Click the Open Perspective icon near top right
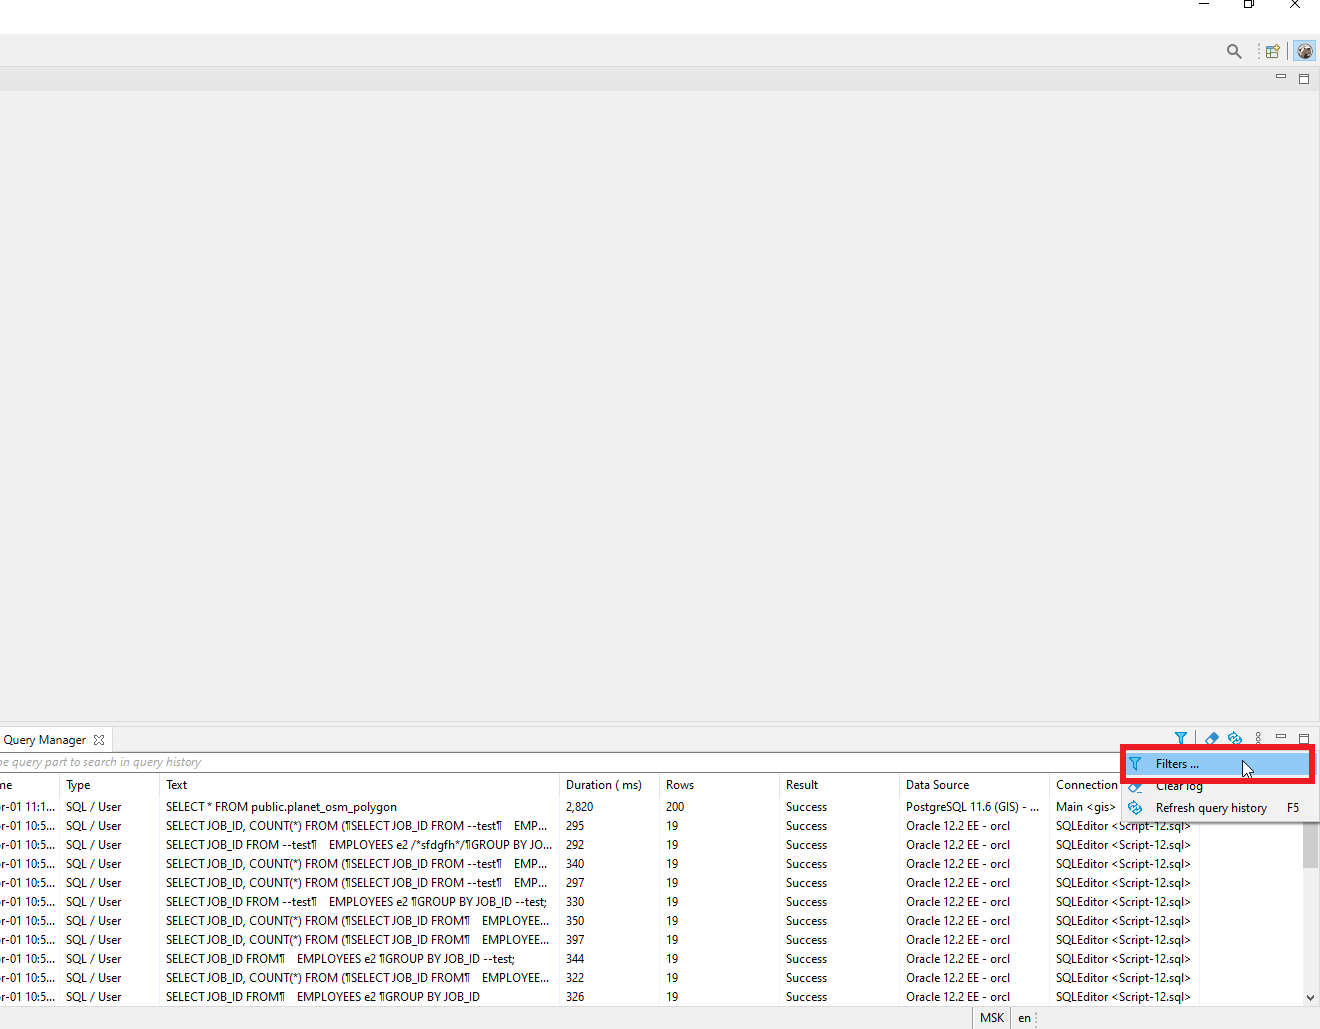Screen dimensions: 1320x1029 pyautogui.click(x=1272, y=50)
